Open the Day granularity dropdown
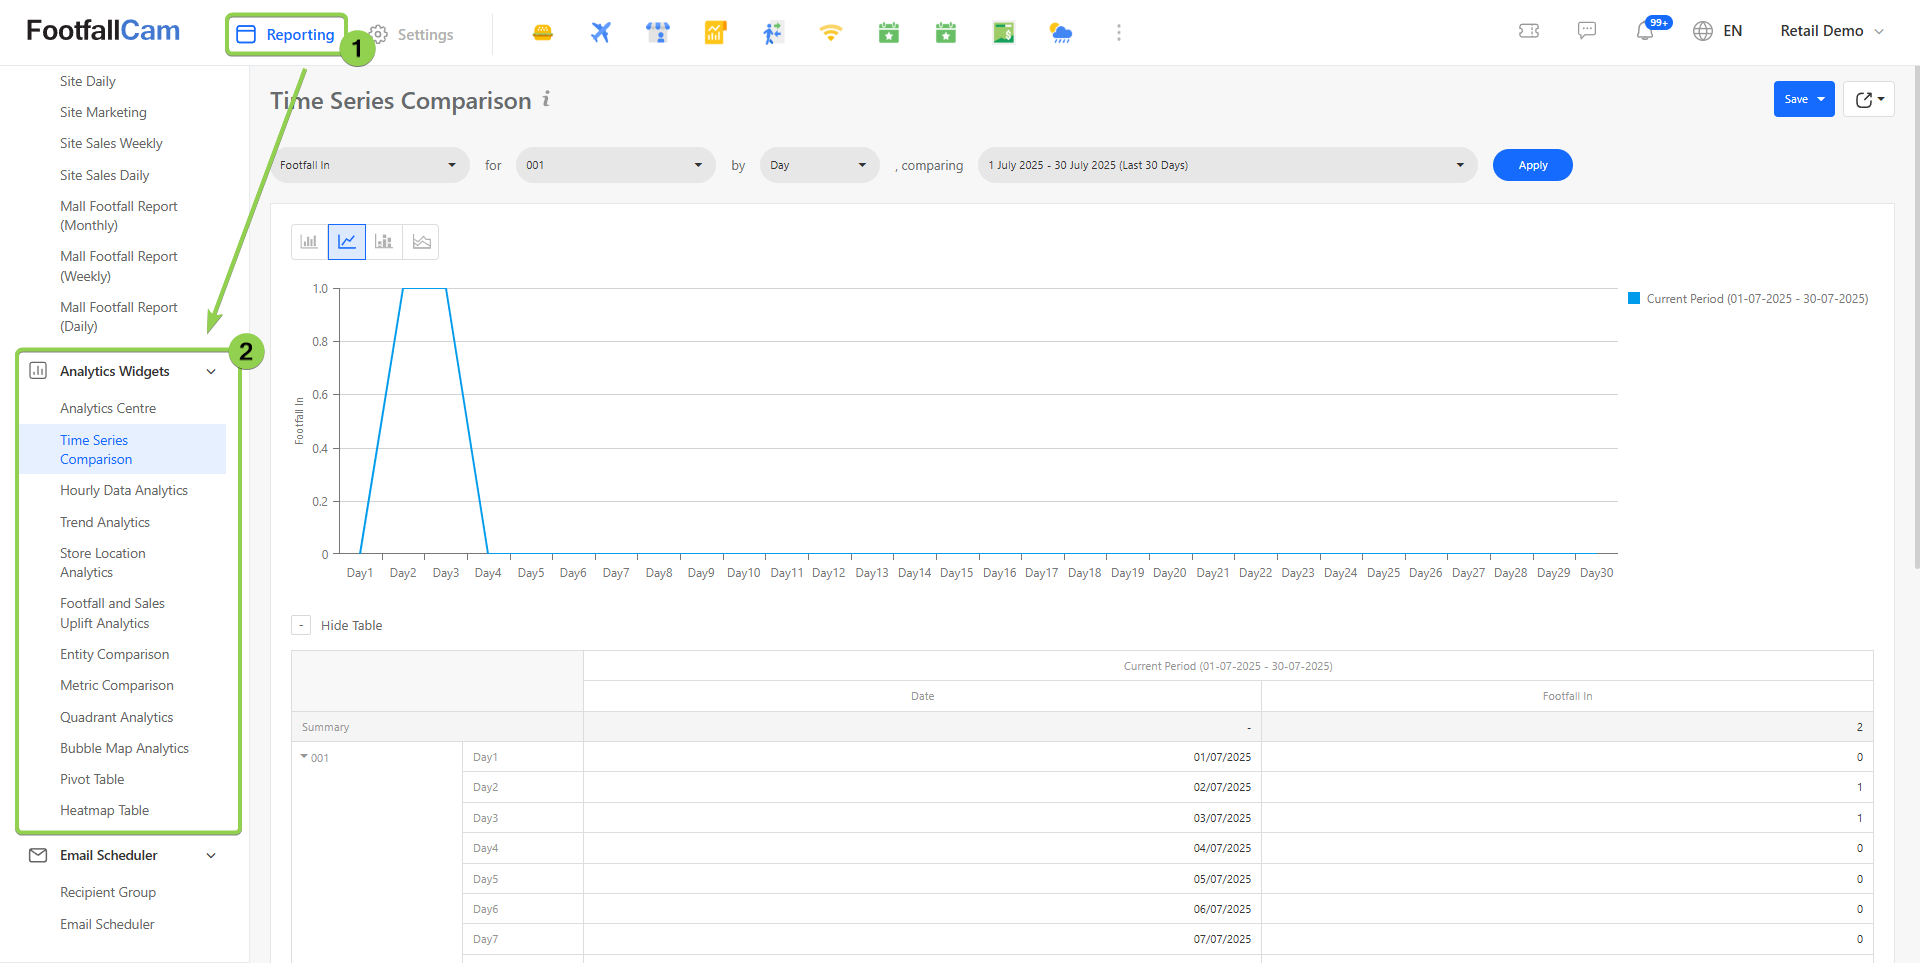This screenshot has width=1920, height=963. coord(818,165)
